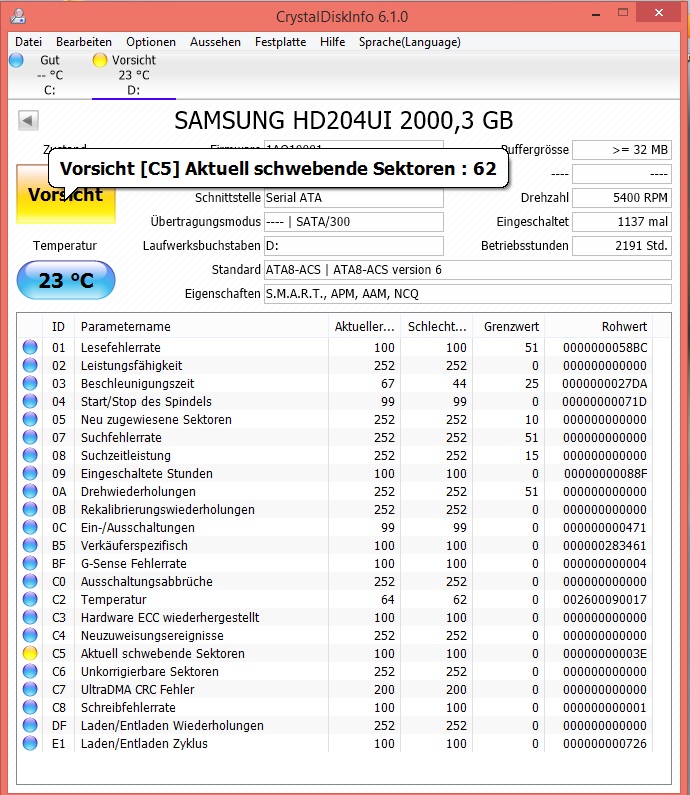Screen dimensions: 690x795
Task: Click the Aktueller... column header
Action: 365,327
